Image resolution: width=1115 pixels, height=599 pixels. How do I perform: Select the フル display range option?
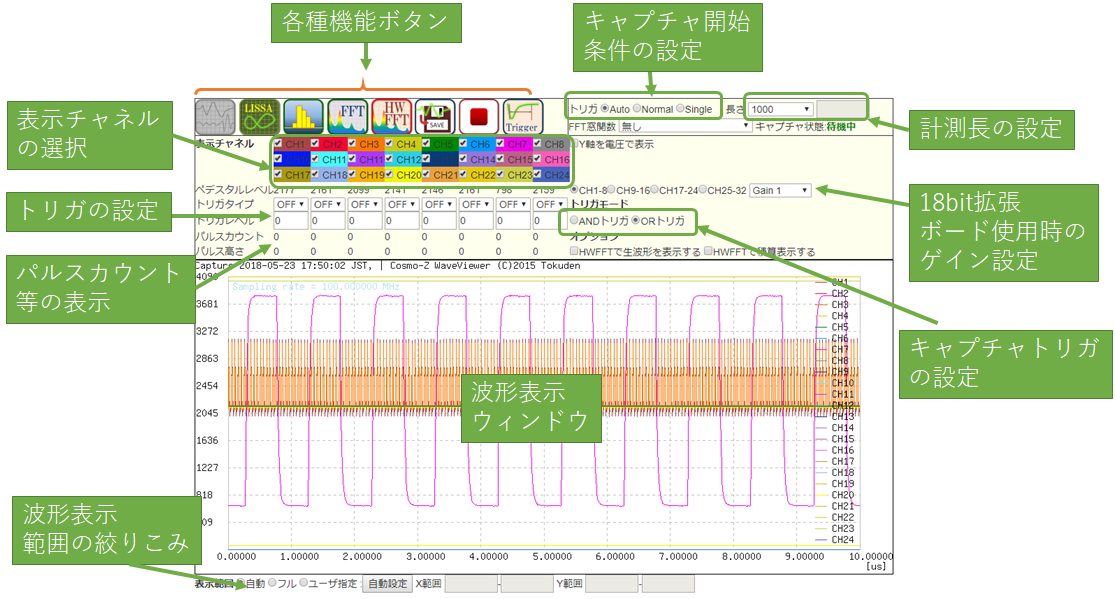coord(273,584)
